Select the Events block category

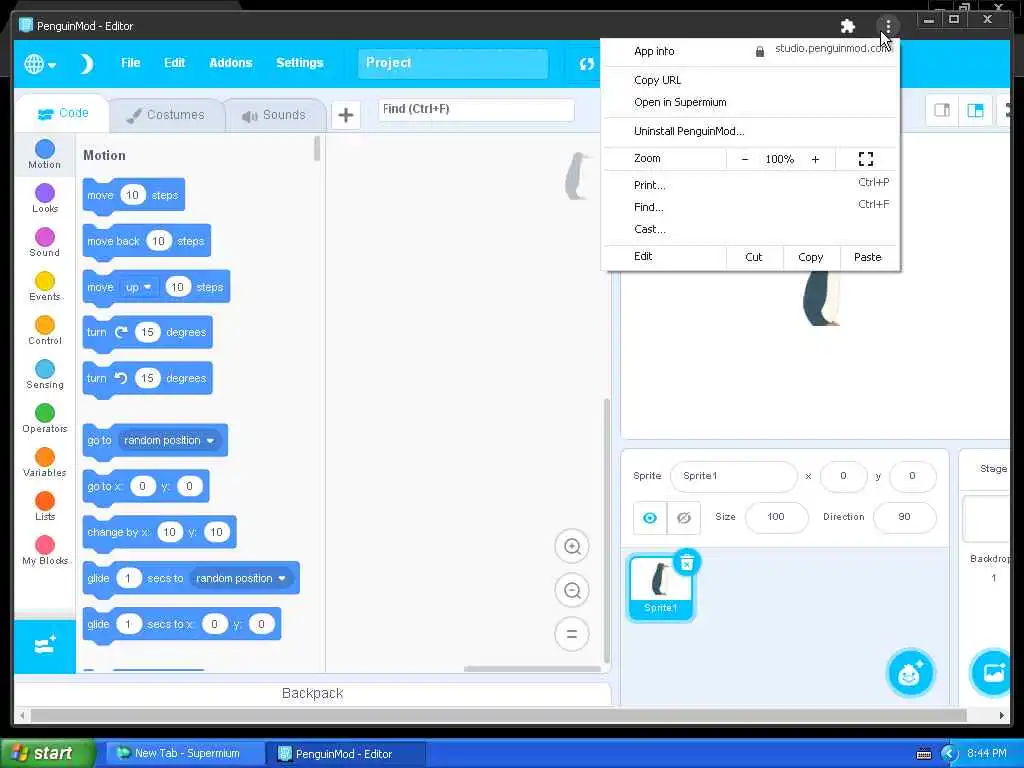pyautogui.click(x=44, y=287)
